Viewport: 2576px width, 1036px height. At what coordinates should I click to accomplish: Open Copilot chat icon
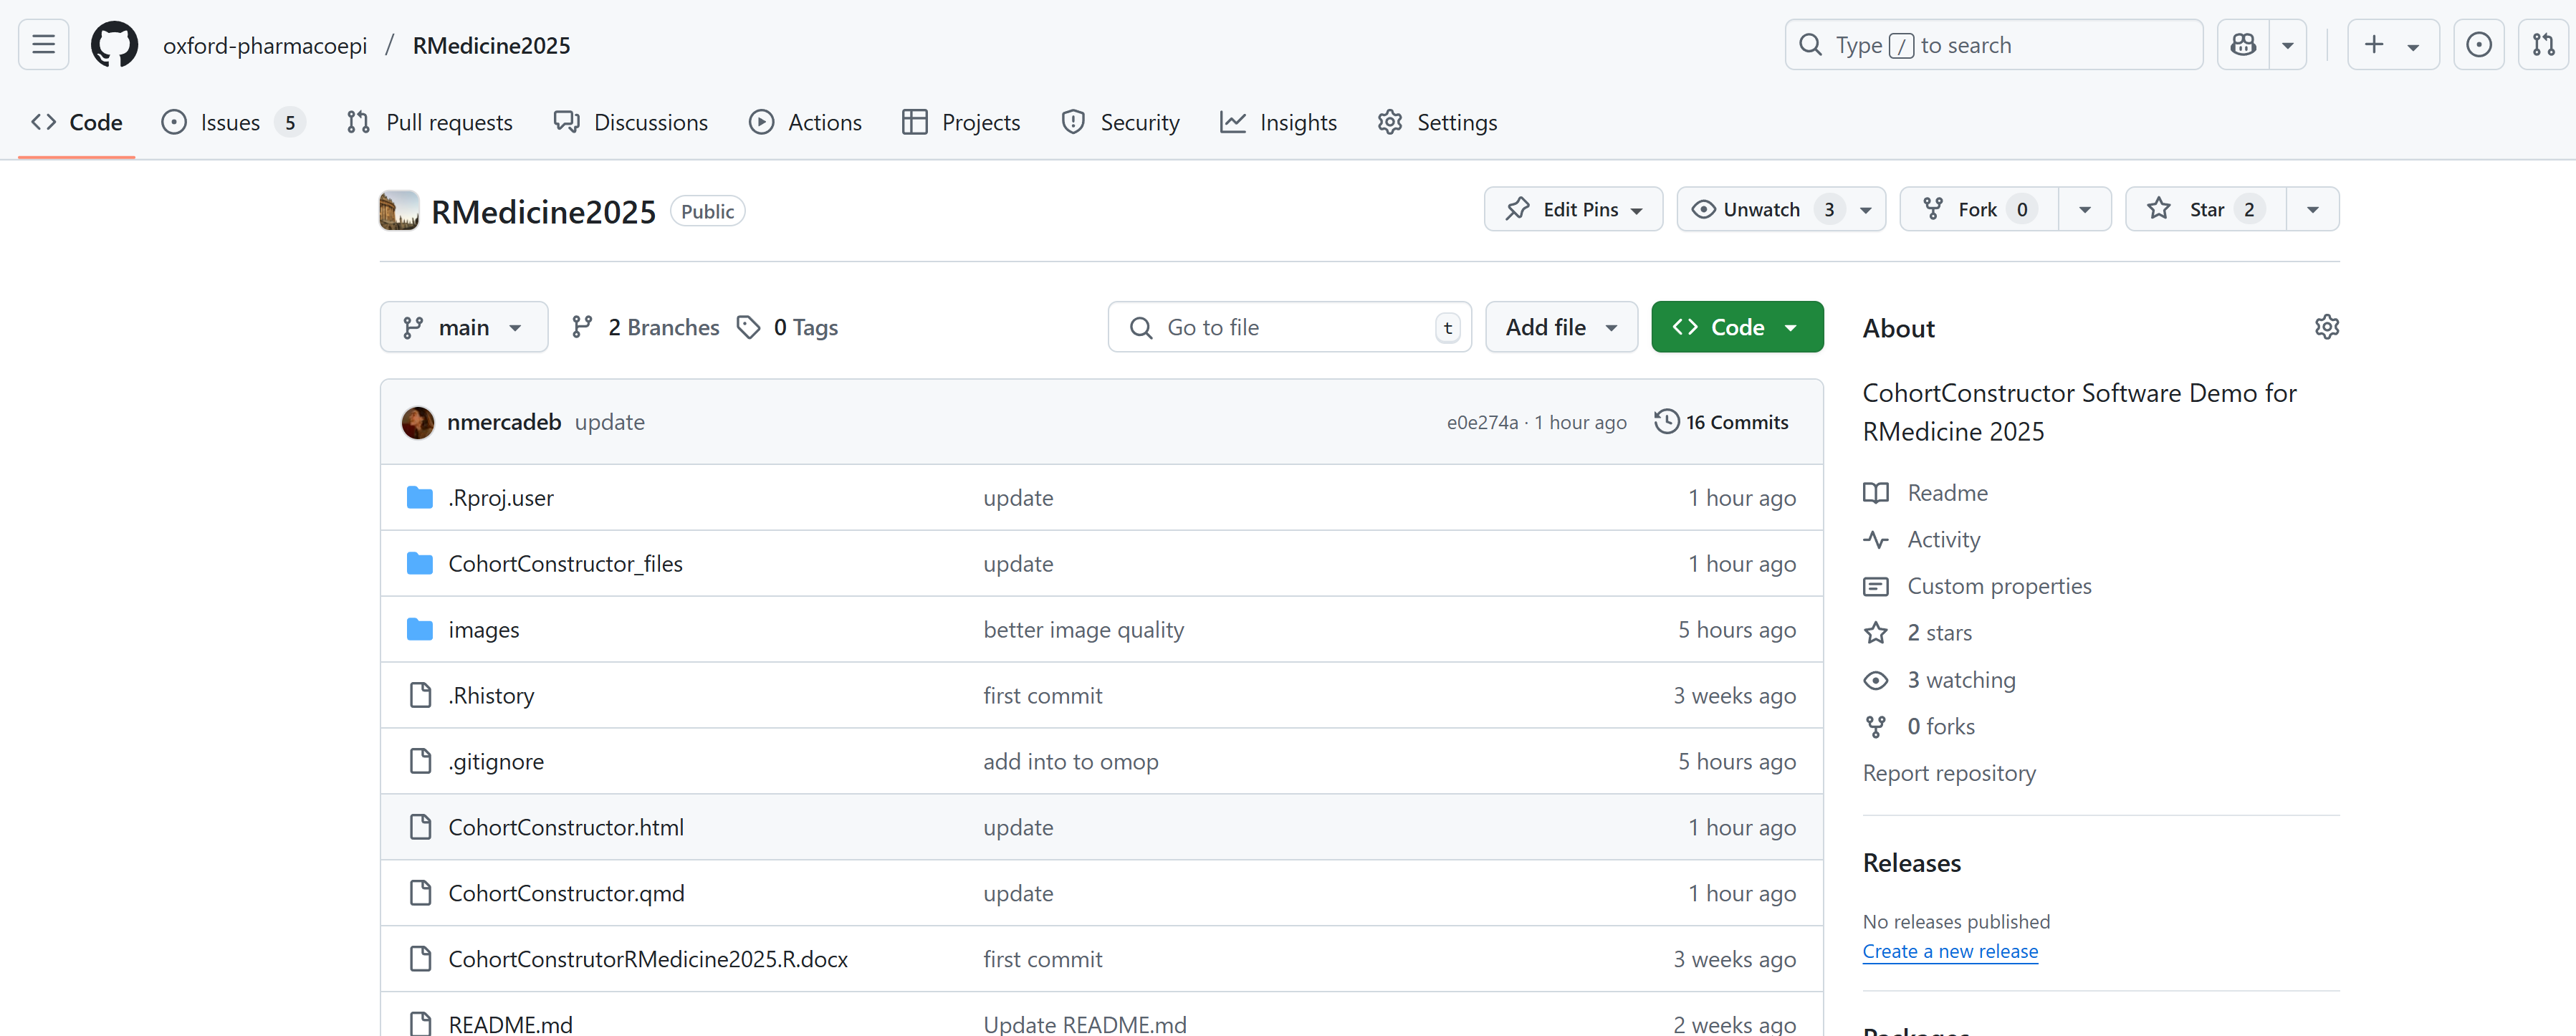pyautogui.click(x=2243, y=45)
